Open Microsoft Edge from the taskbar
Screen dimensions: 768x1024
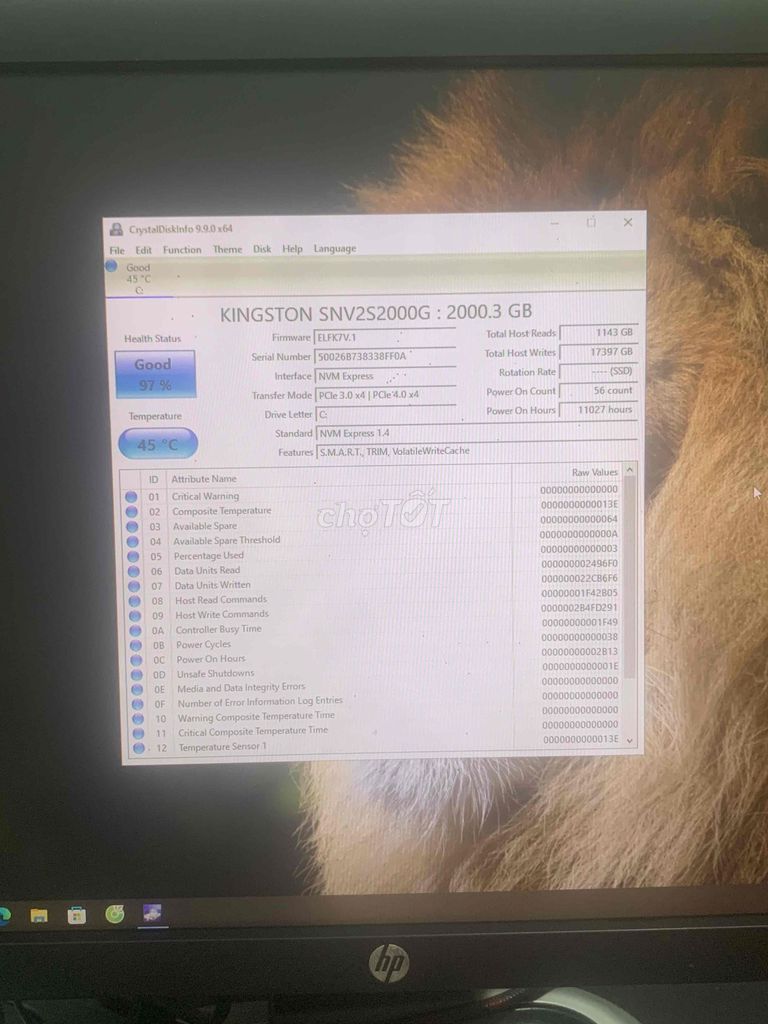tap(4, 916)
